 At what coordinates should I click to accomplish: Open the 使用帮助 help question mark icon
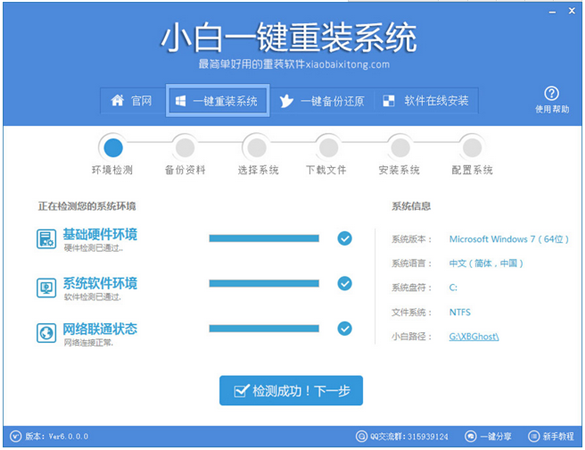(x=551, y=93)
